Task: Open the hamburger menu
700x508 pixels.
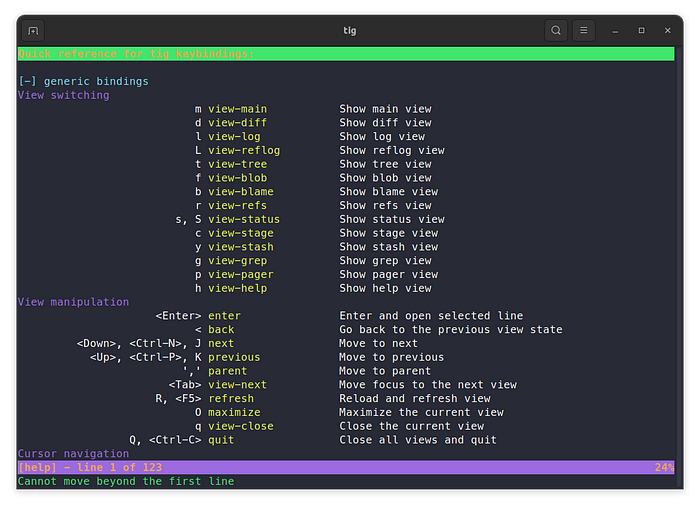Action: coord(583,30)
